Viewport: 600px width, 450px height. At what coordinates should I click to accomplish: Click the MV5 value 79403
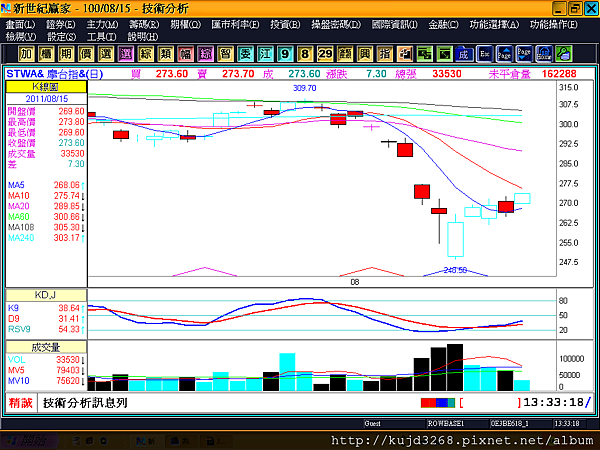pos(68,370)
